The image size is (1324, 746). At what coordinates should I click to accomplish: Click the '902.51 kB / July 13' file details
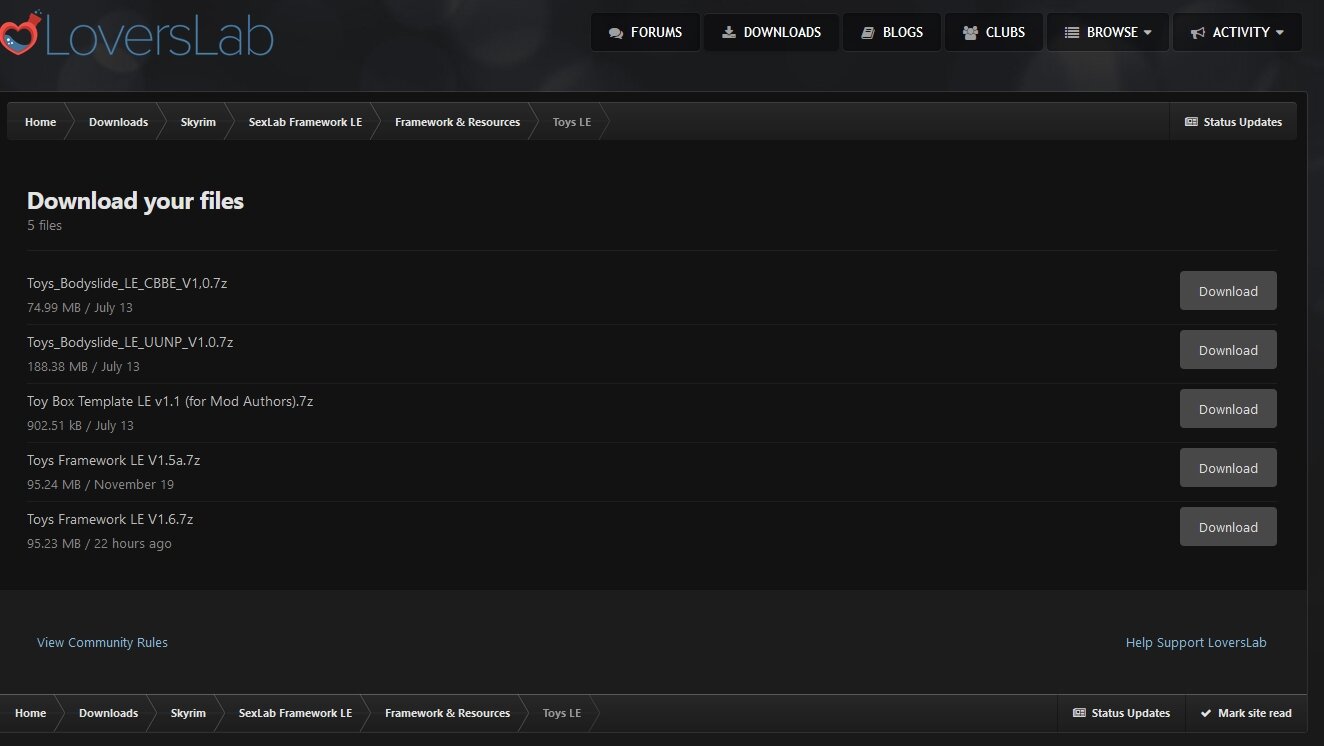point(80,426)
